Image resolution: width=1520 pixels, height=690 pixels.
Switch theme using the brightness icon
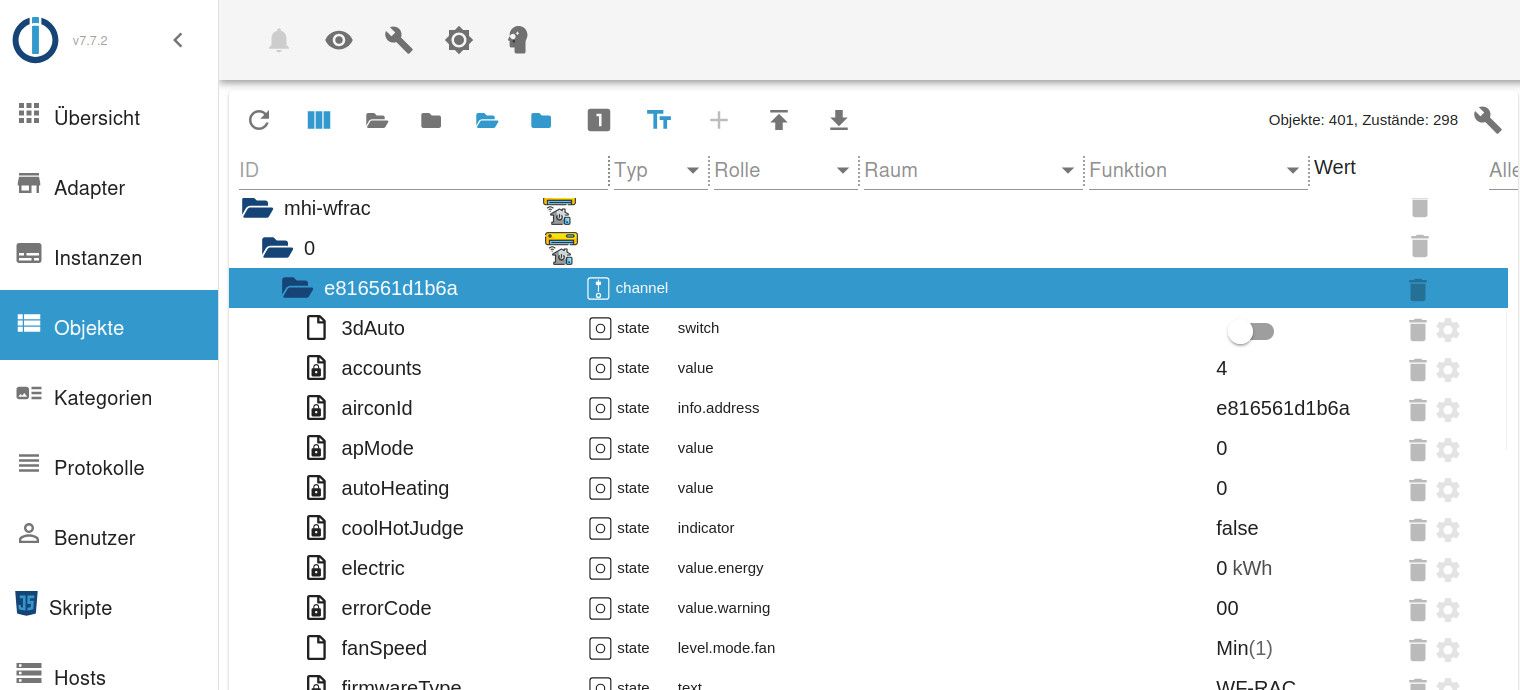459,40
